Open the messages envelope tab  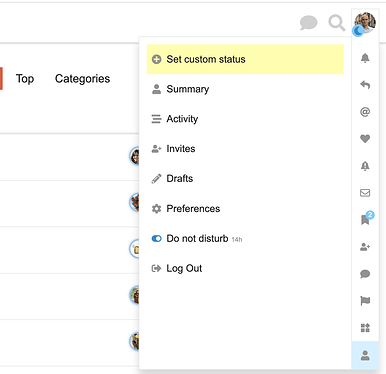point(365,193)
